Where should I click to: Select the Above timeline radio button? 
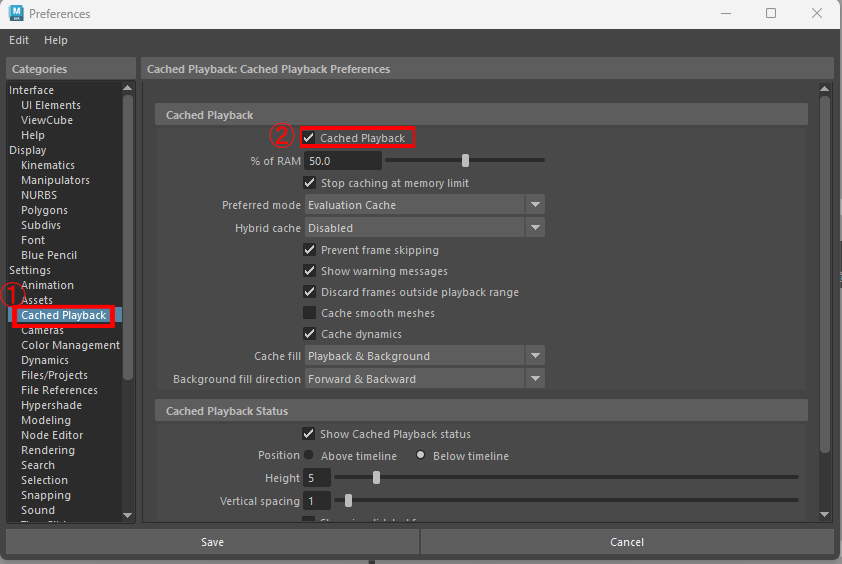(x=310, y=455)
